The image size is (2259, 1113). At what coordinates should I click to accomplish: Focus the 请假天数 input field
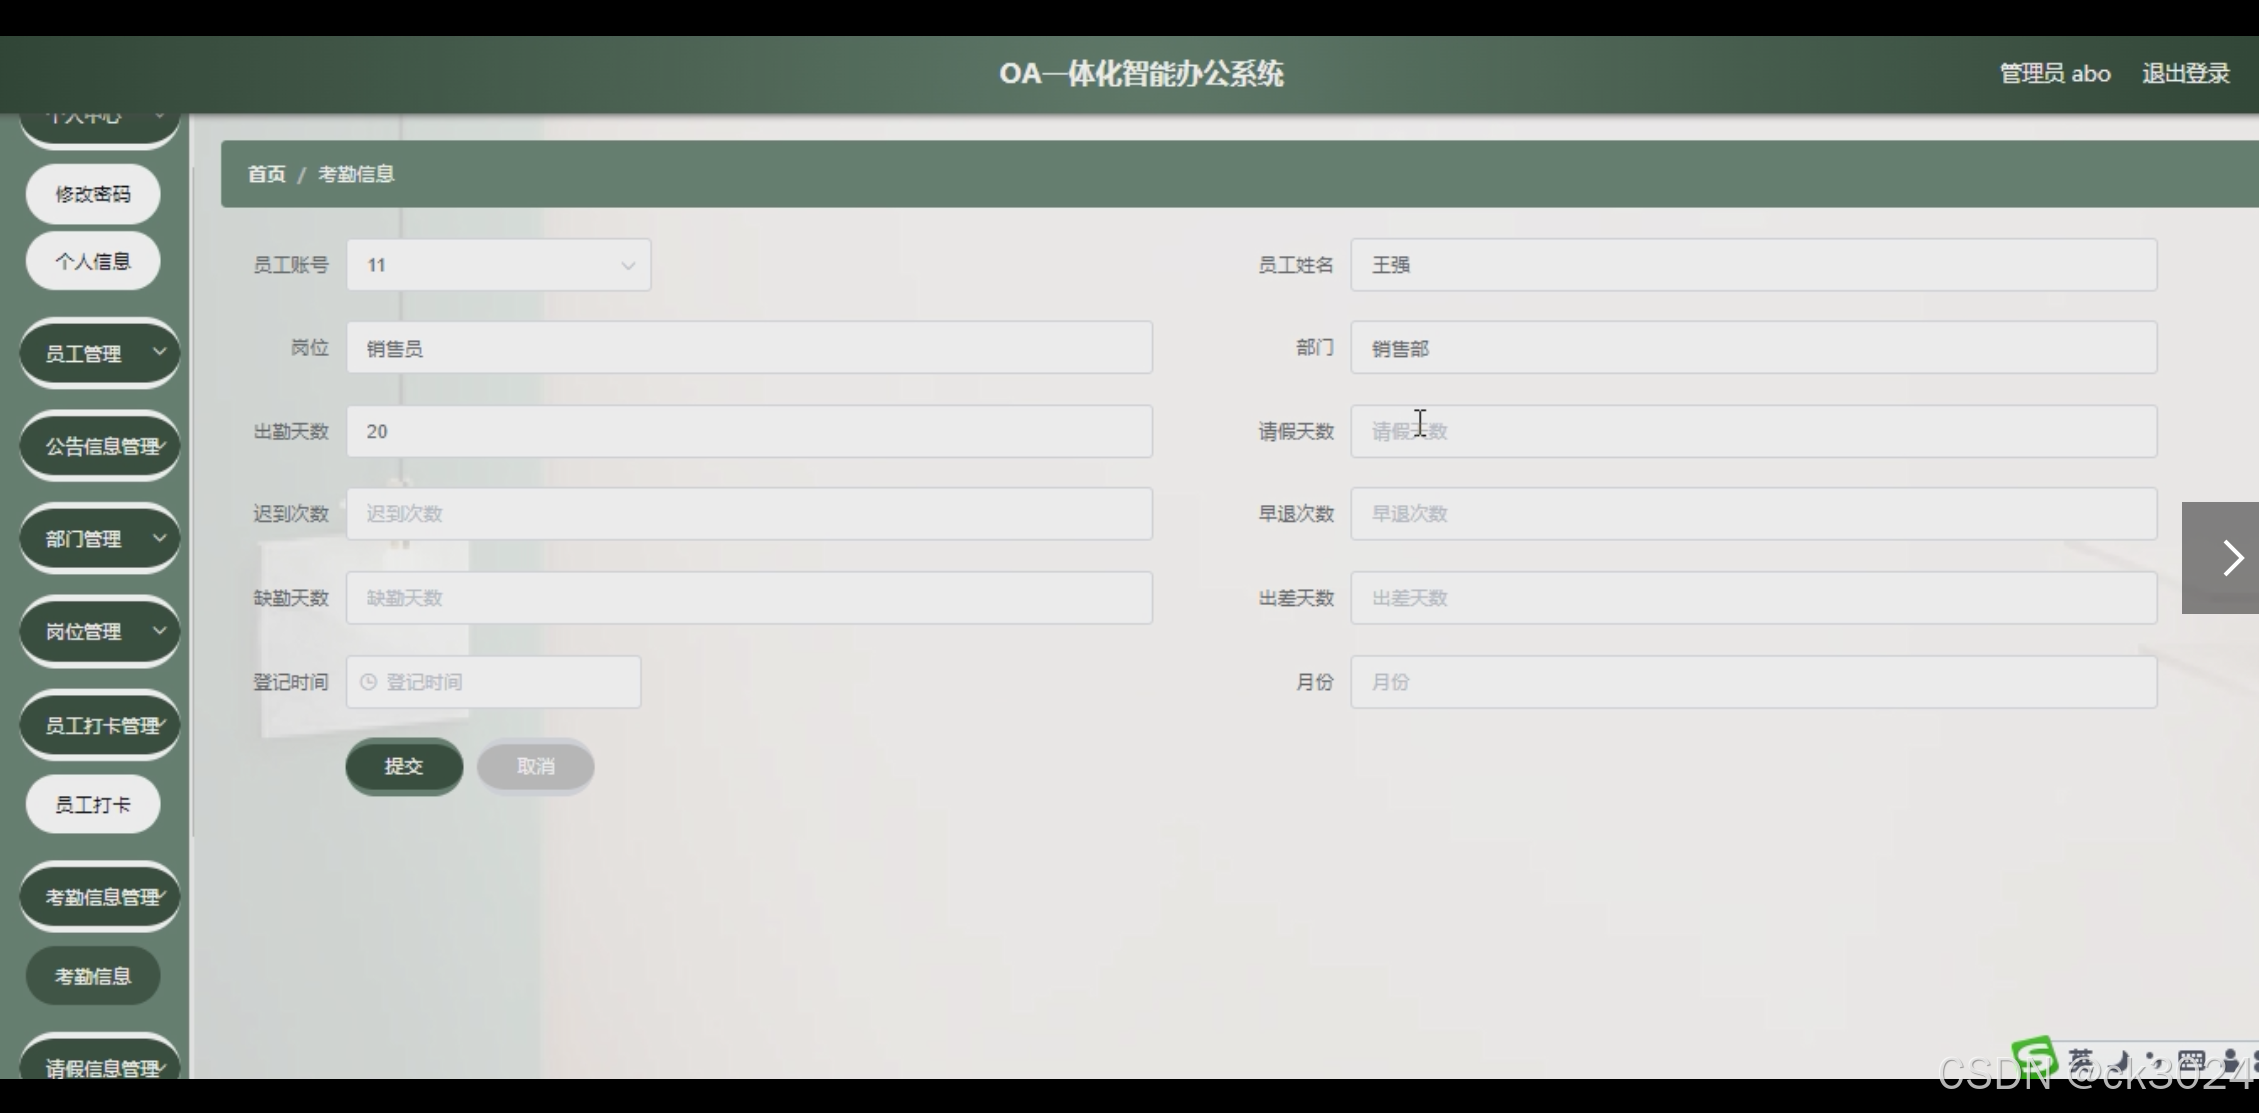pyautogui.click(x=1752, y=431)
